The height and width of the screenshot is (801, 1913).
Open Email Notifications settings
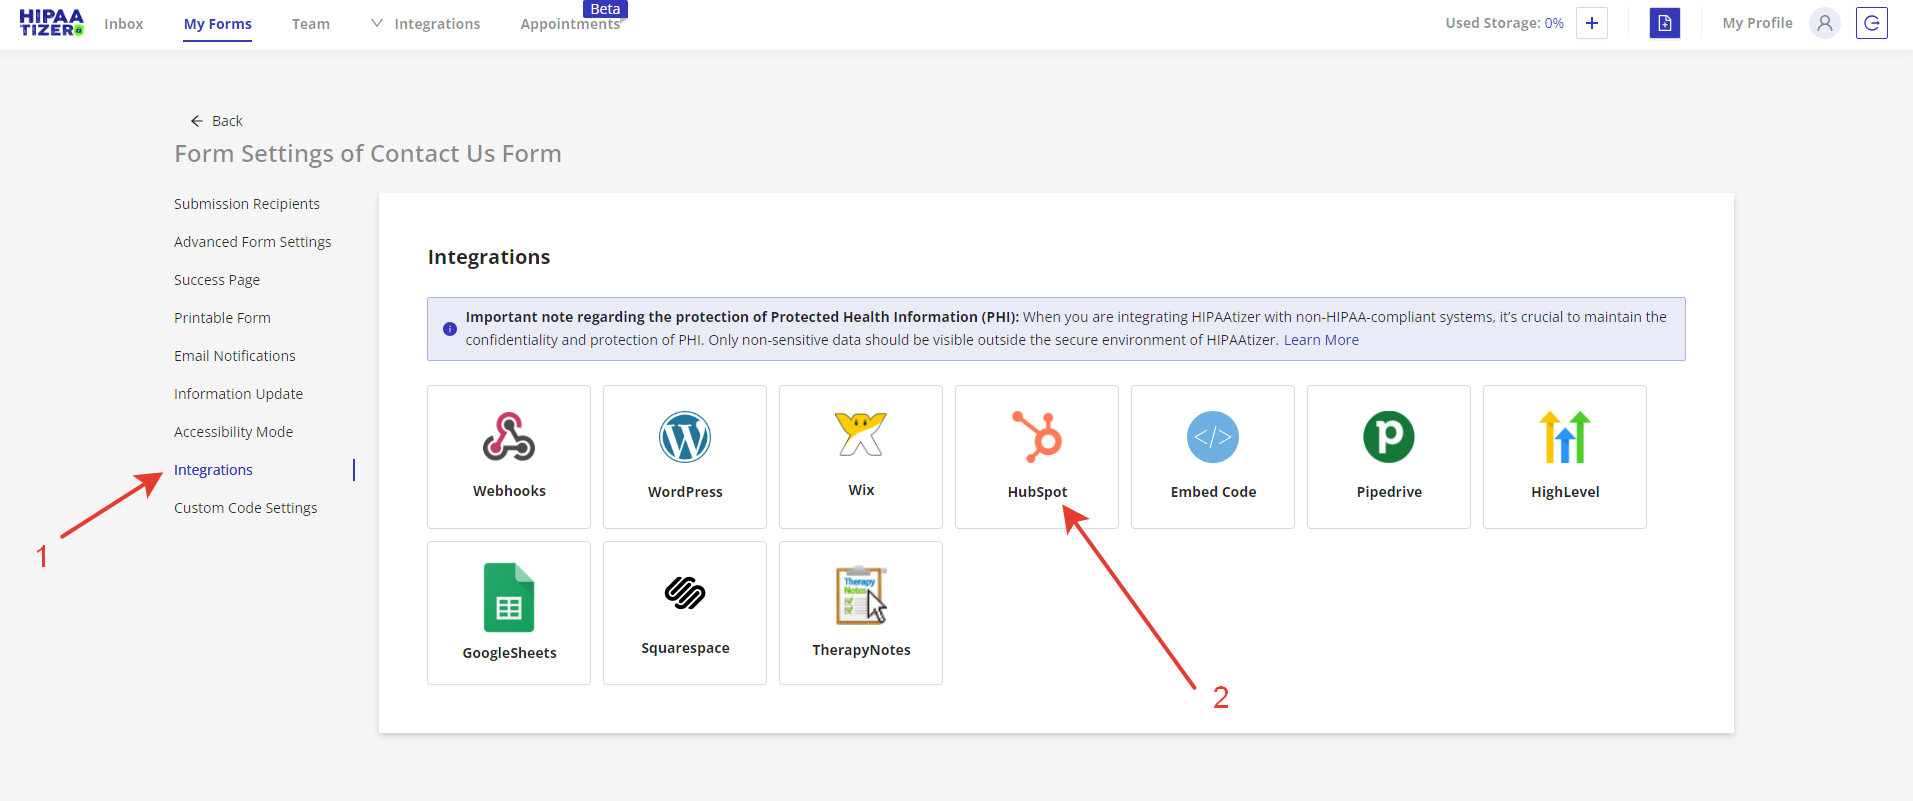pos(235,356)
